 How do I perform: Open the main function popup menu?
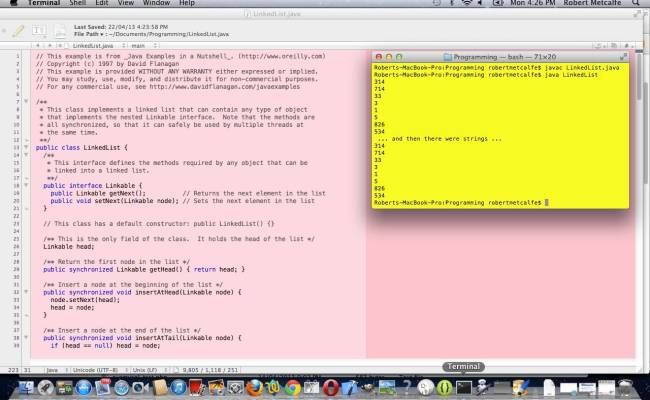144,46
